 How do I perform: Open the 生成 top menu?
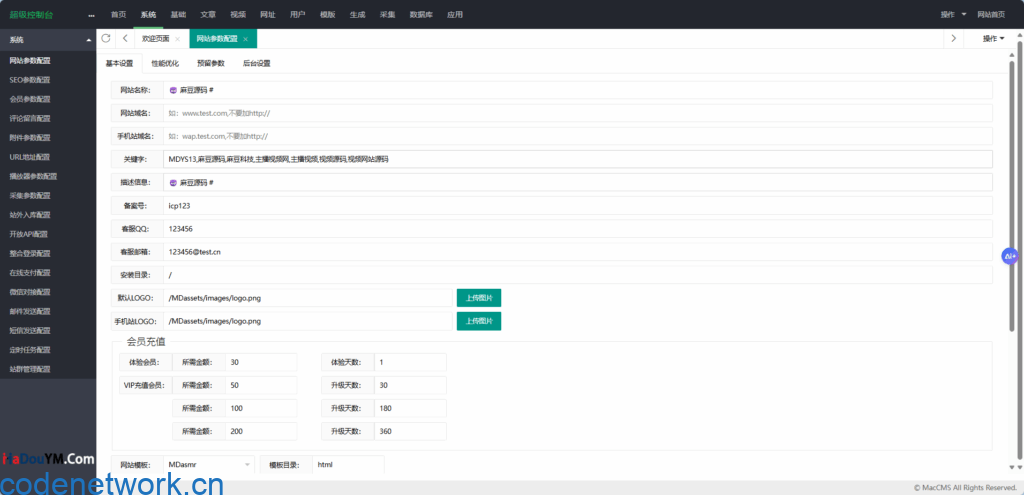pyautogui.click(x=357, y=14)
